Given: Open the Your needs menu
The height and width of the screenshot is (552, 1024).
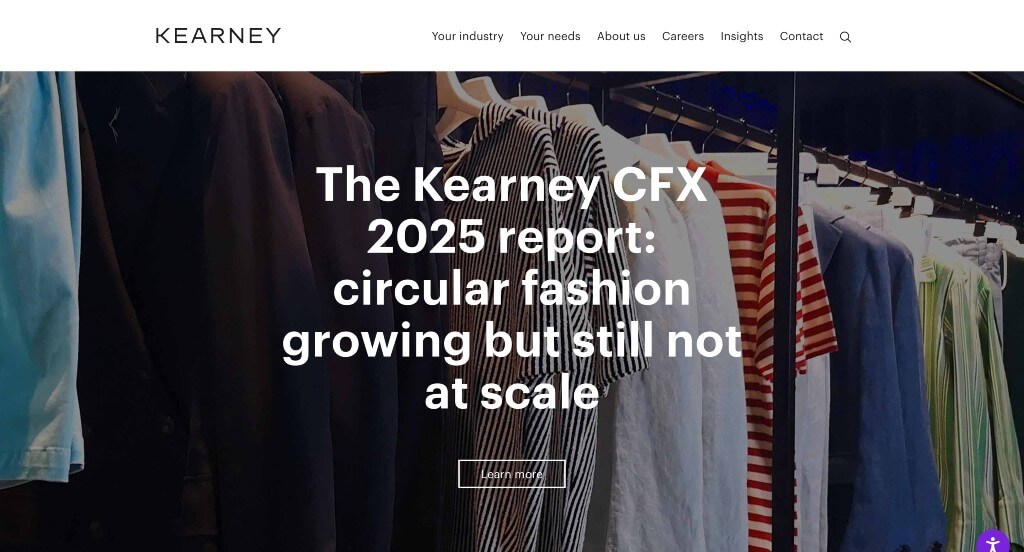Looking at the screenshot, I should 550,37.
